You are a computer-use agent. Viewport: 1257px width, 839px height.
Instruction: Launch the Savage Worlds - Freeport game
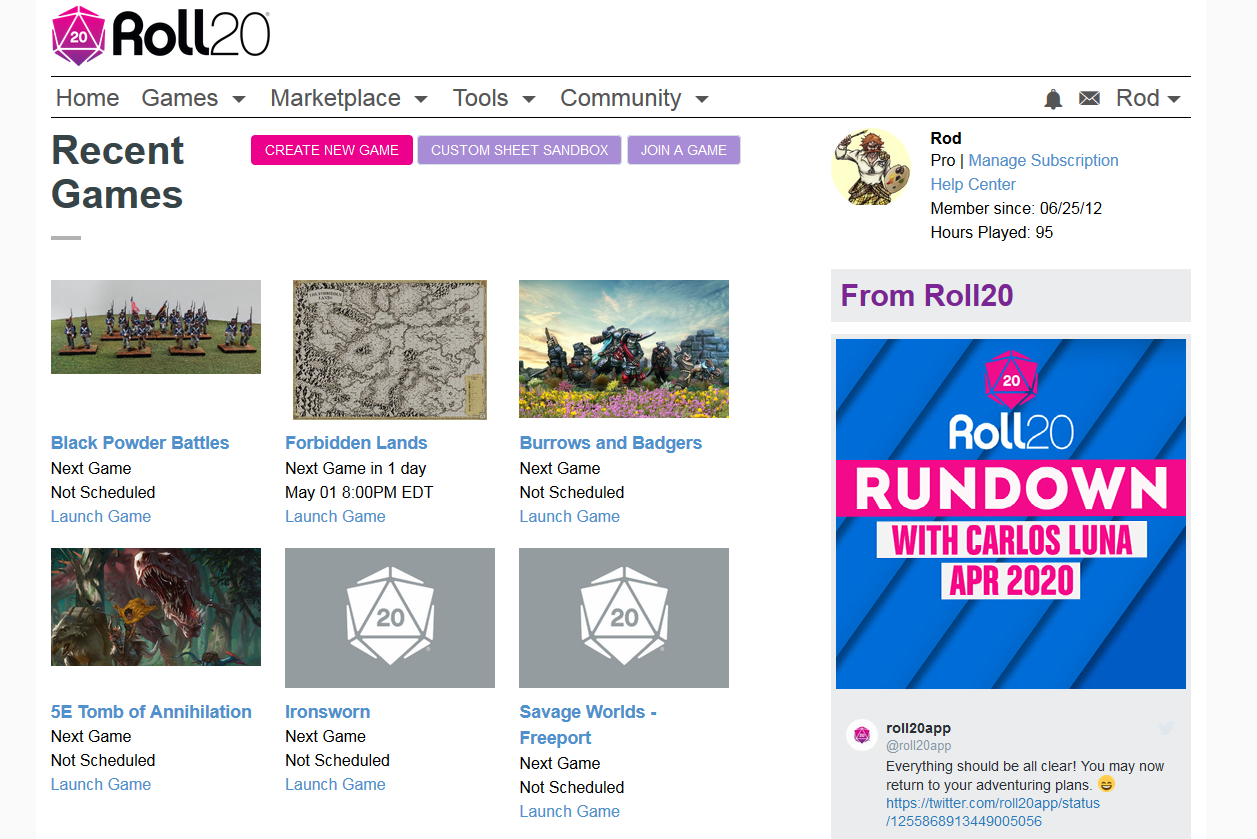[570, 811]
